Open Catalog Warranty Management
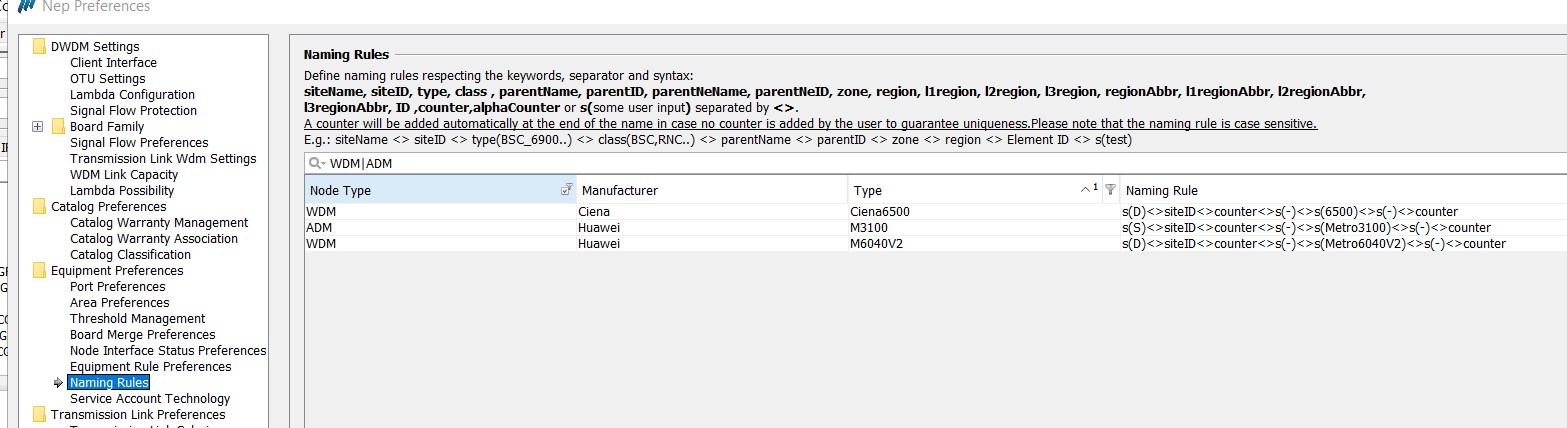 coord(159,222)
